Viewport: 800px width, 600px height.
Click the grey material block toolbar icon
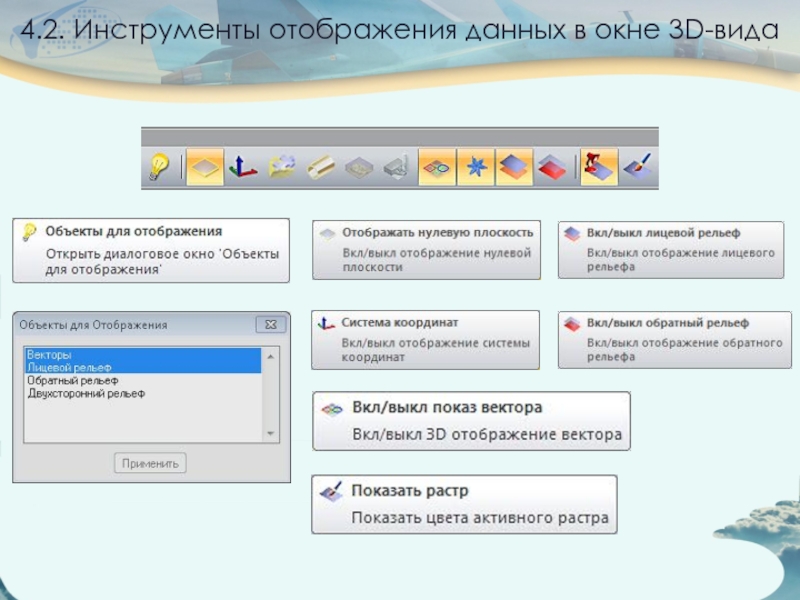coord(359,167)
